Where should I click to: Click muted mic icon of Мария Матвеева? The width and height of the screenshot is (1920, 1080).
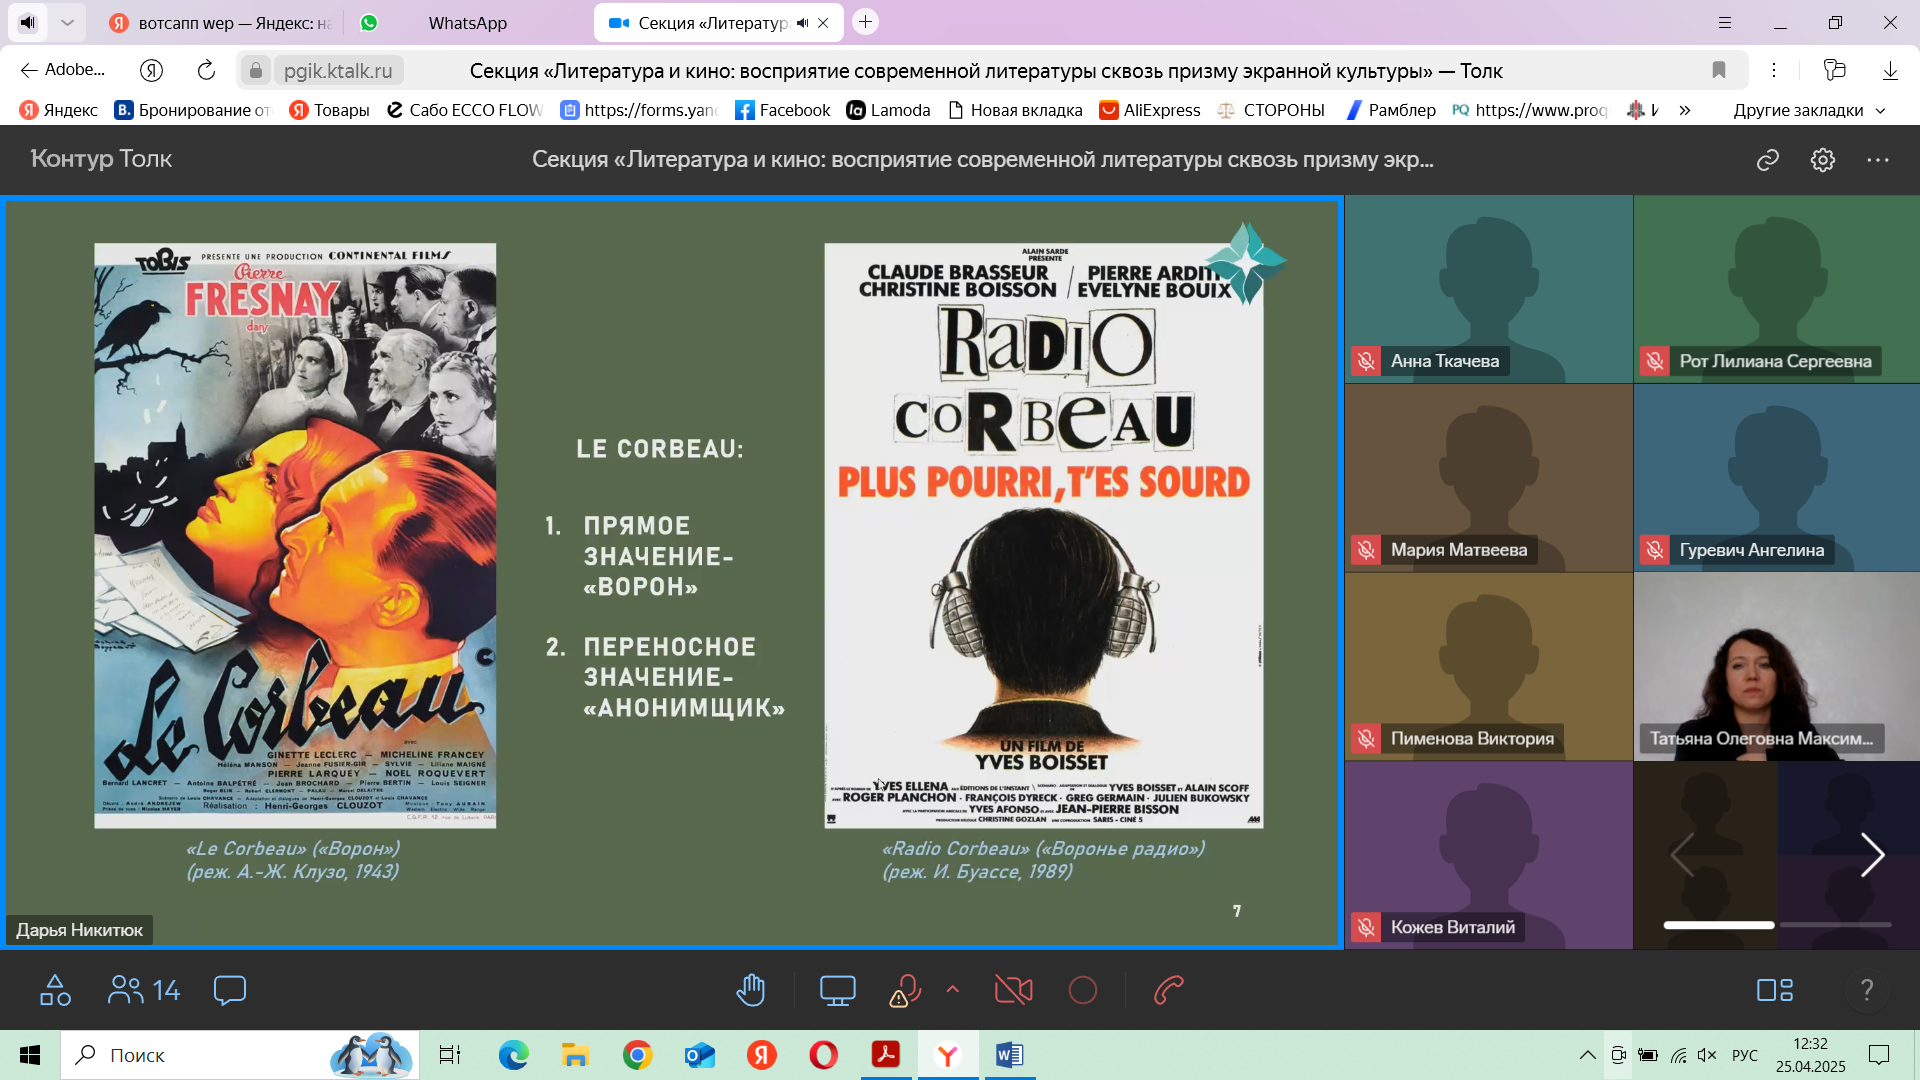(1366, 550)
